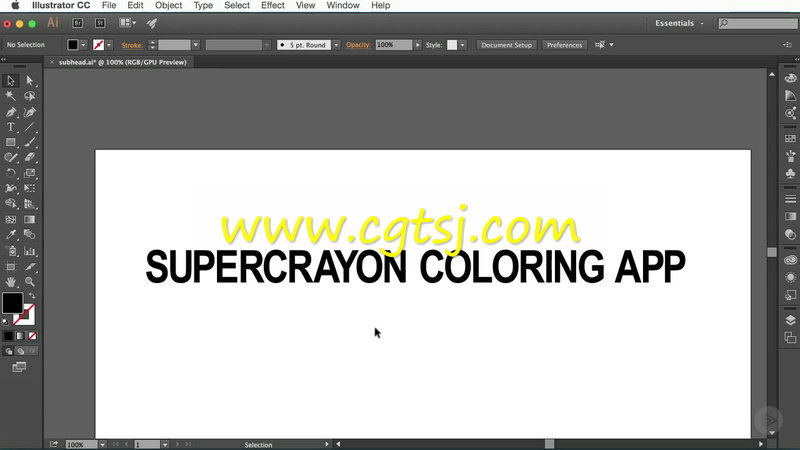Image resolution: width=800 pixels, height=450 pixels.
Task: Open the Artboards panel icon
Action: pyautogui.click(x=790, y=337)
